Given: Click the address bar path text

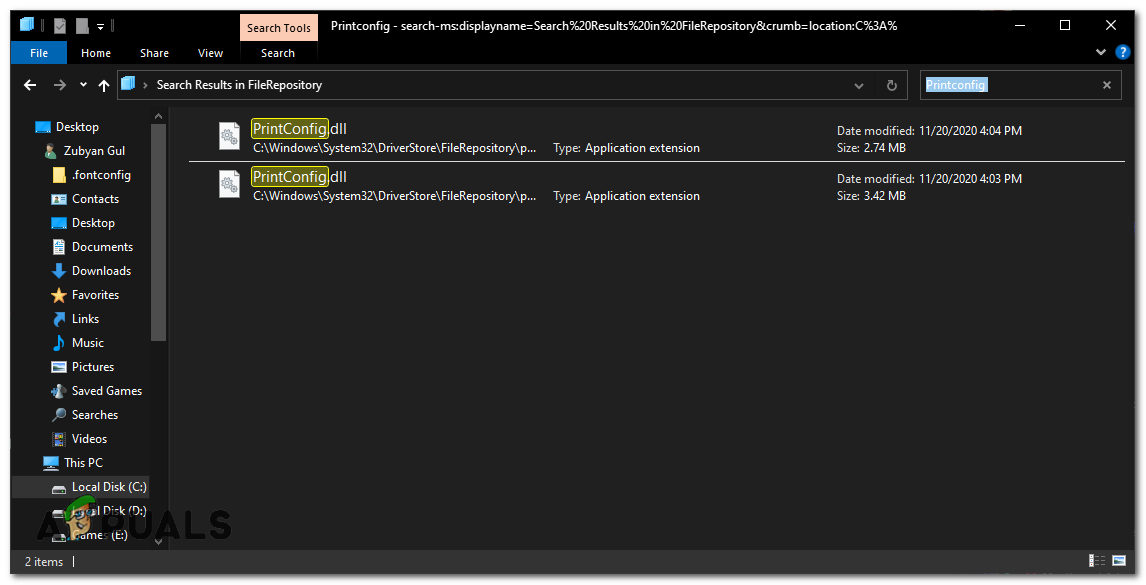Looking at the screenshot, I should click(x=239, y=85).
